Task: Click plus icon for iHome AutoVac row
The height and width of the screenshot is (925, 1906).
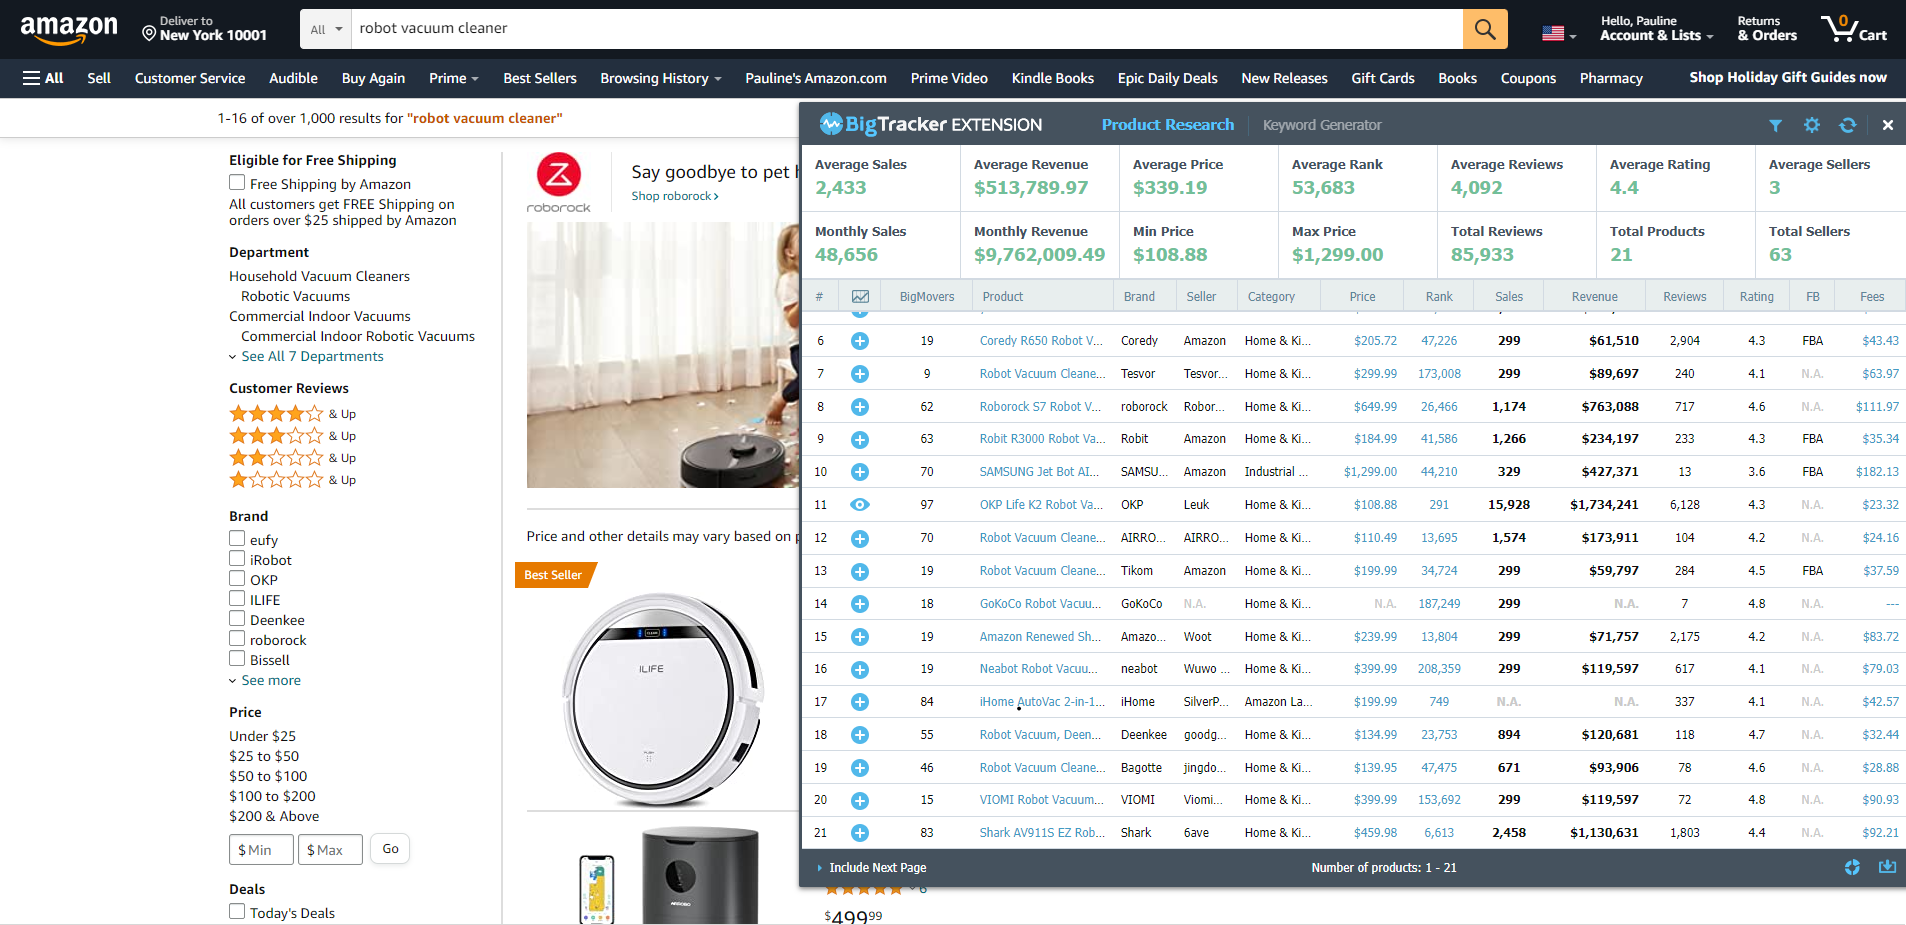Action: [x=859, y=702]
